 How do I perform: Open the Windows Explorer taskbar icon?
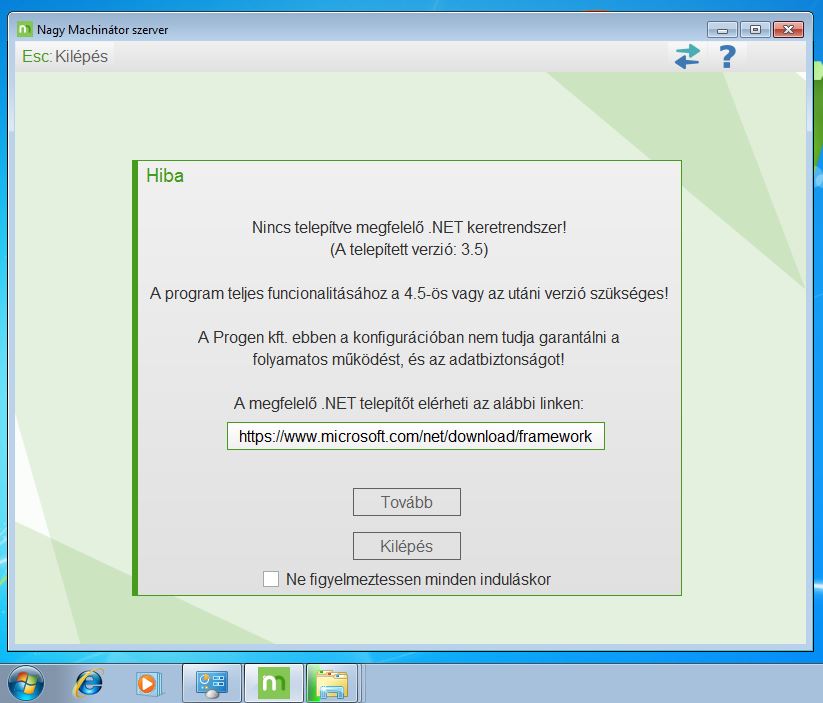click(332, 683)
